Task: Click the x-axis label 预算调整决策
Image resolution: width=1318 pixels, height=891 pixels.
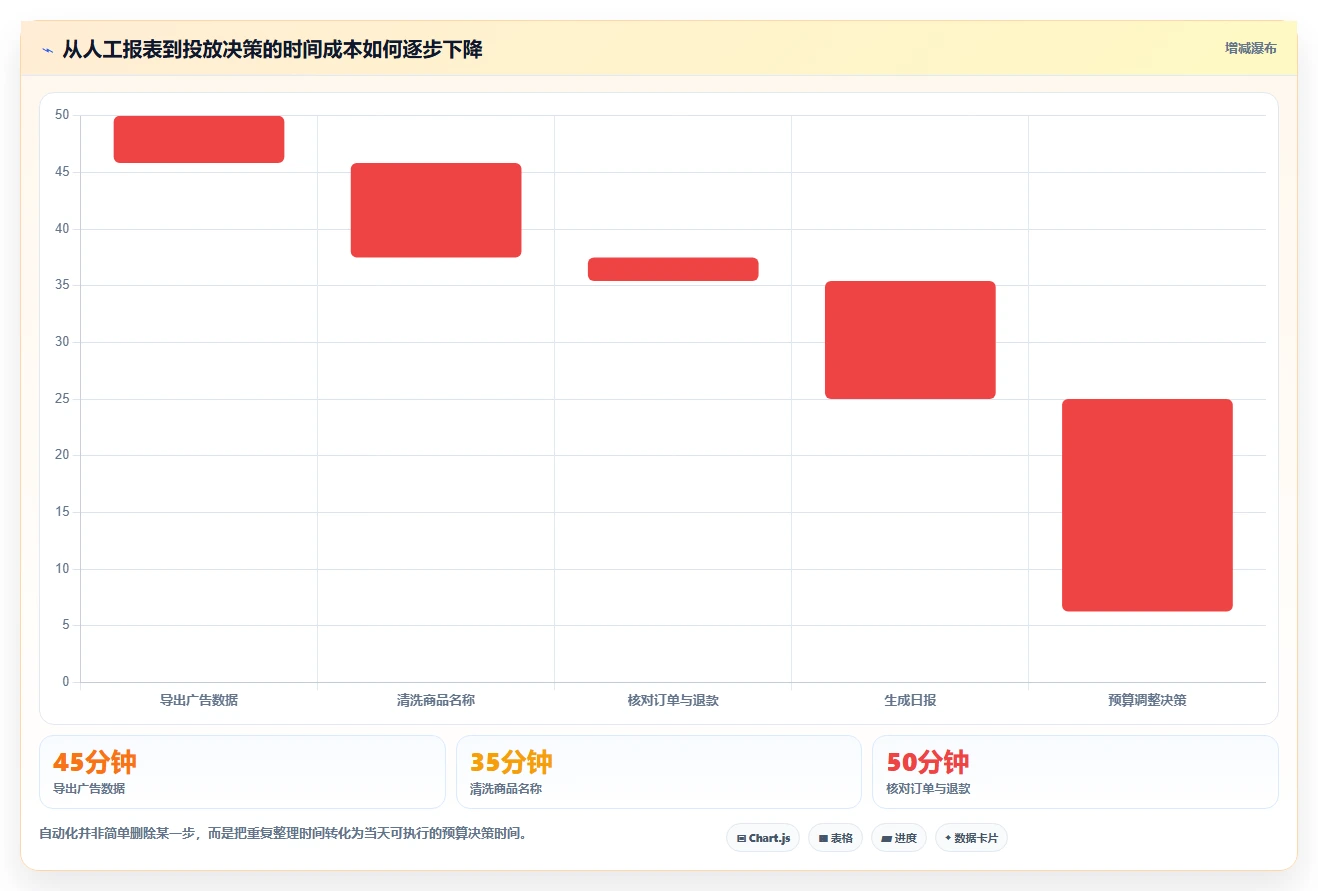Action: (x=1147, y=700)
